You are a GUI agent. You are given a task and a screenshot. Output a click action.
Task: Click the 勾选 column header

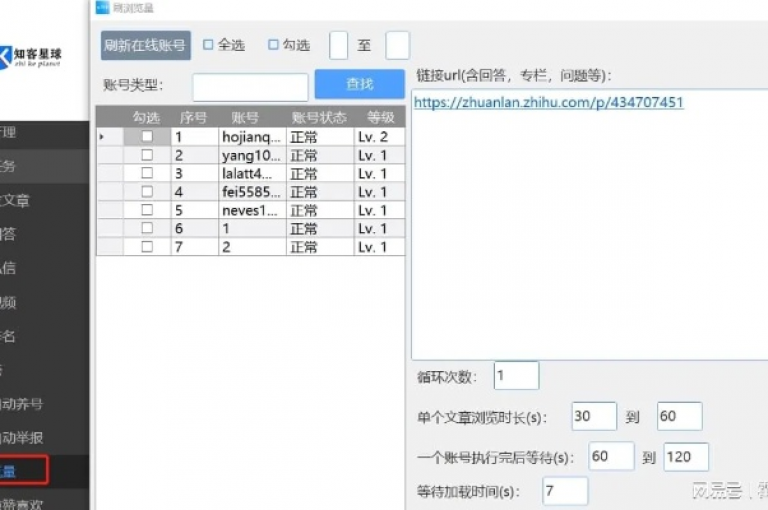point(146,117)
